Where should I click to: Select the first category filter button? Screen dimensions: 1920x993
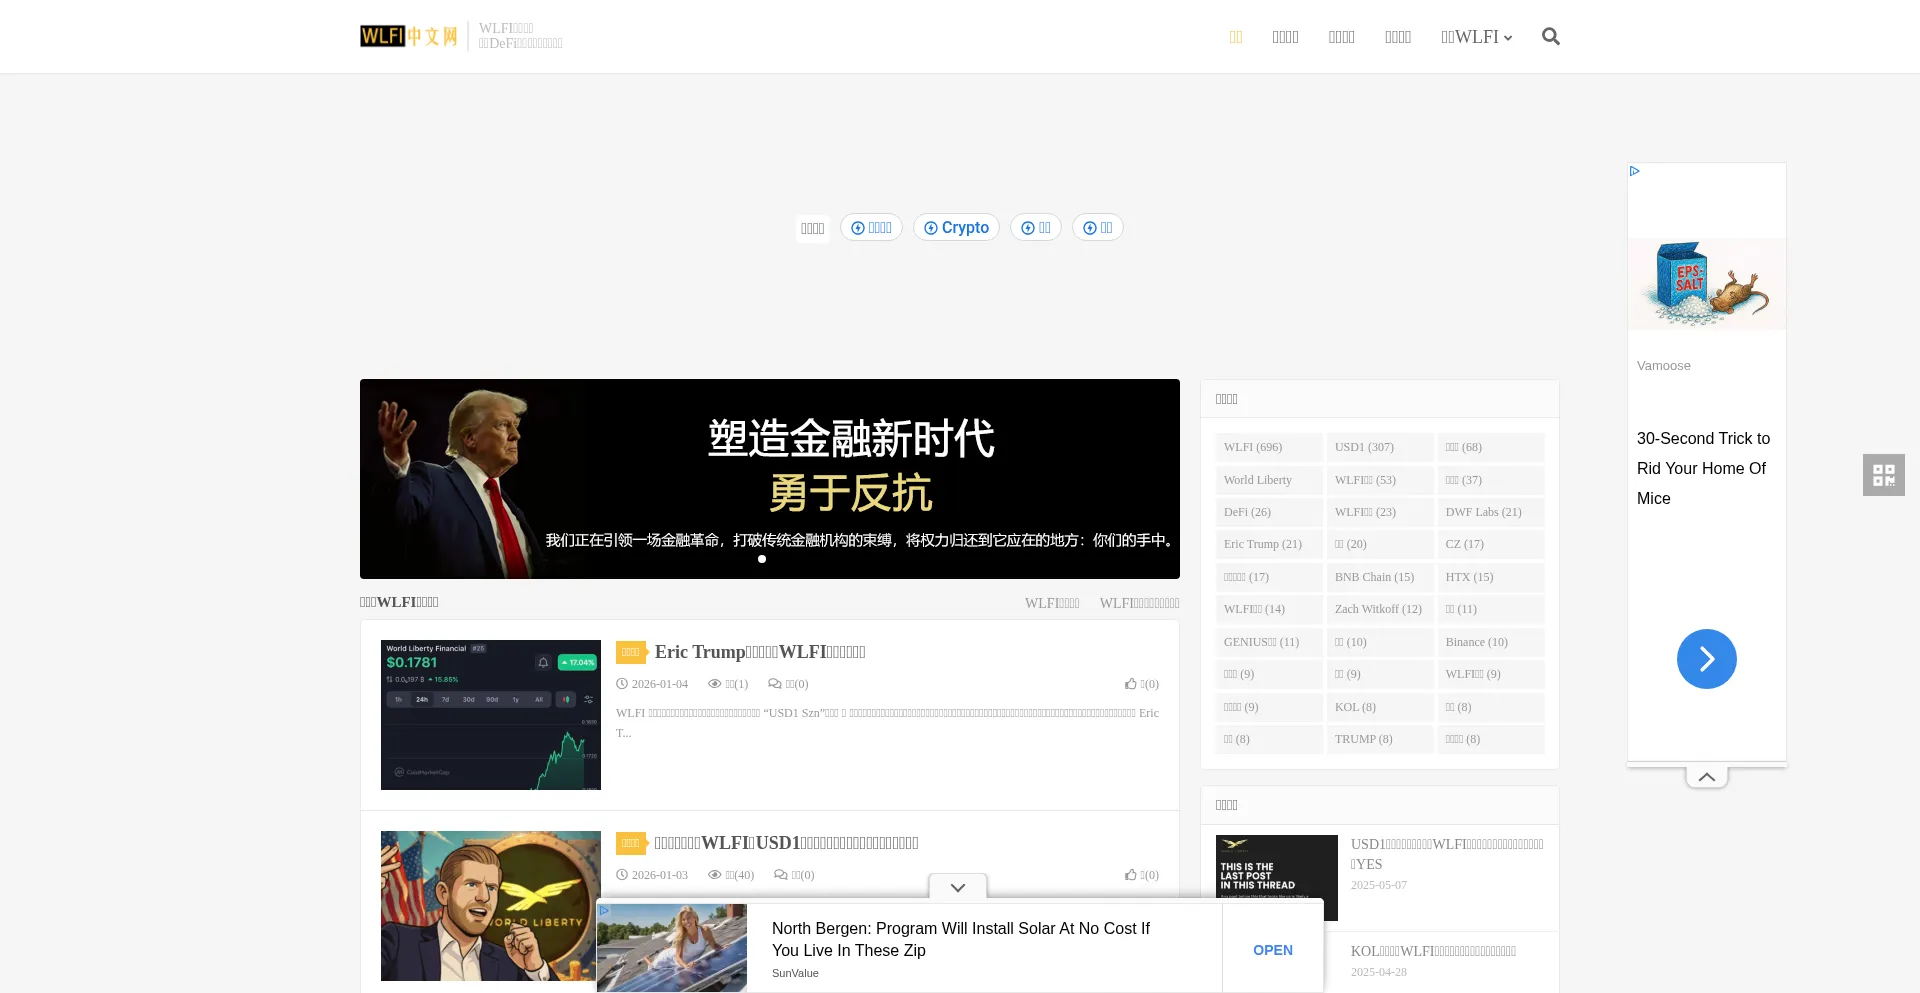[x=812, y=228]
